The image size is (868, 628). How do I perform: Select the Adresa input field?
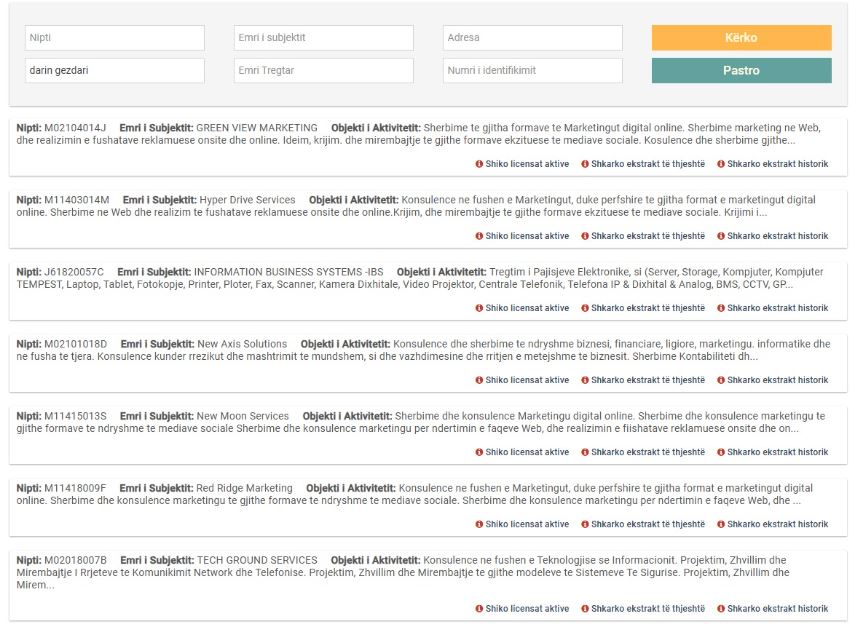532,38
